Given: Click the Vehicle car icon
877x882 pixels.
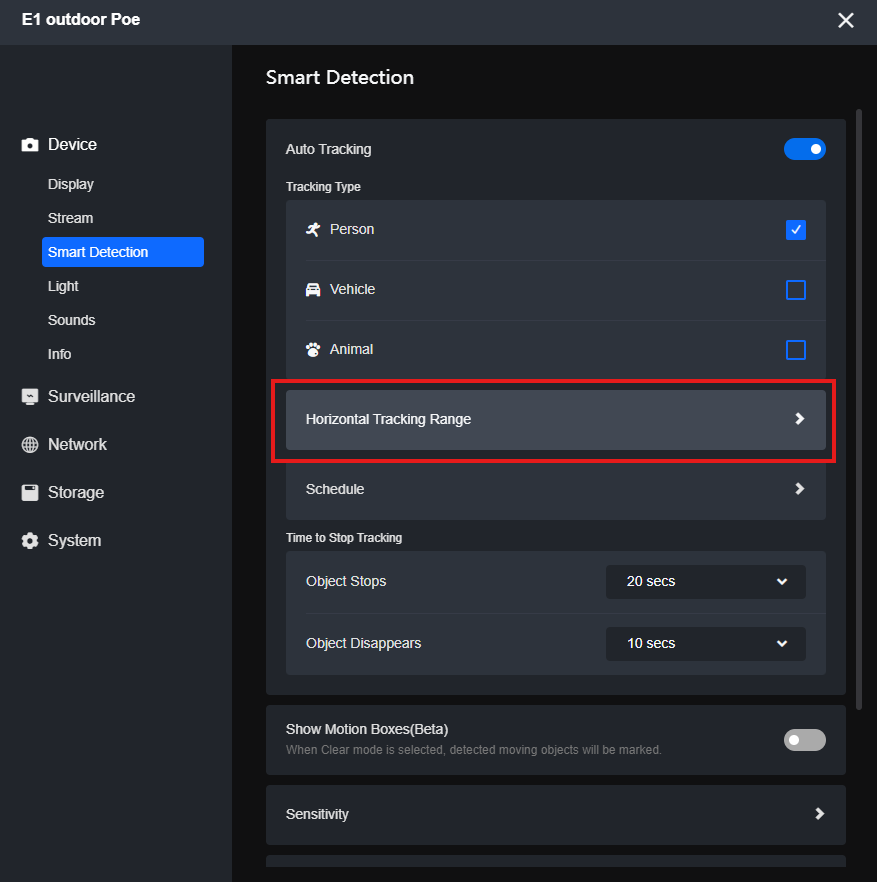Looking at the screenshot, I should [x=313, y=290].
